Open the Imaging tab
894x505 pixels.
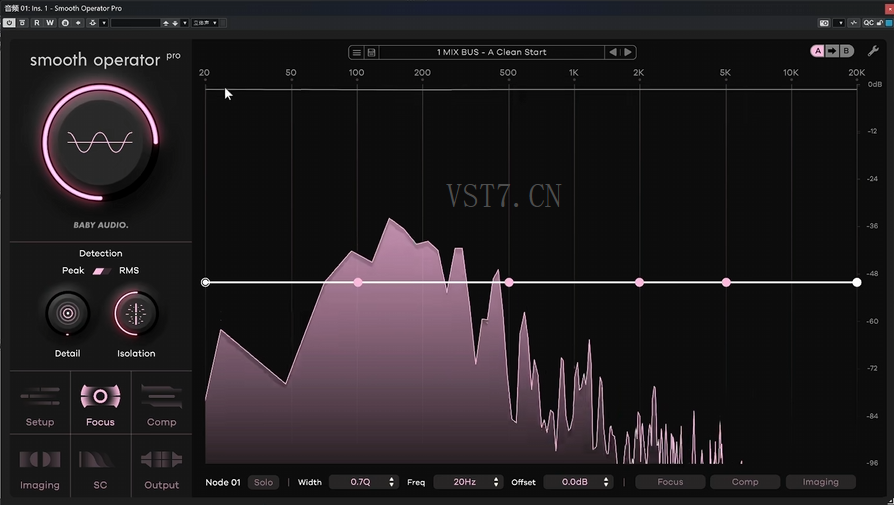click(40, 466)
